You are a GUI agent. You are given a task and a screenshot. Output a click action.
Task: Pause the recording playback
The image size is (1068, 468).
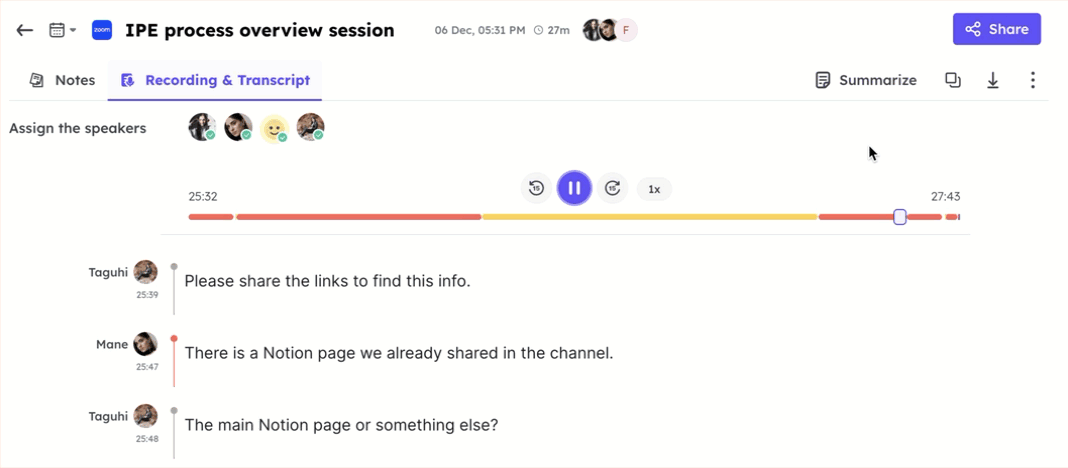click(x=574, y=188)
